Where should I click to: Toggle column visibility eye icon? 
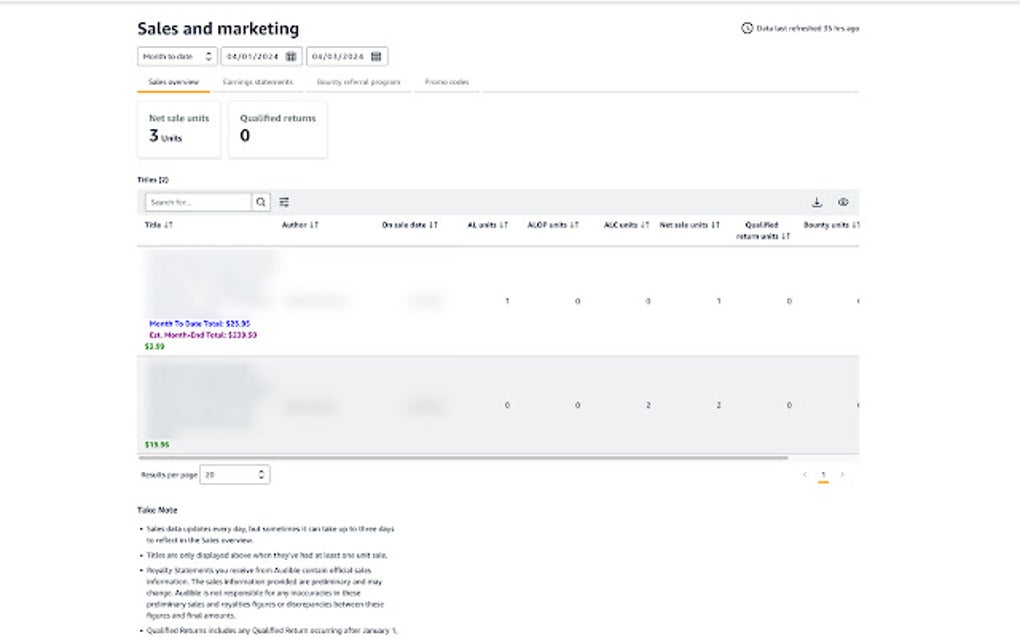(843, 202)
